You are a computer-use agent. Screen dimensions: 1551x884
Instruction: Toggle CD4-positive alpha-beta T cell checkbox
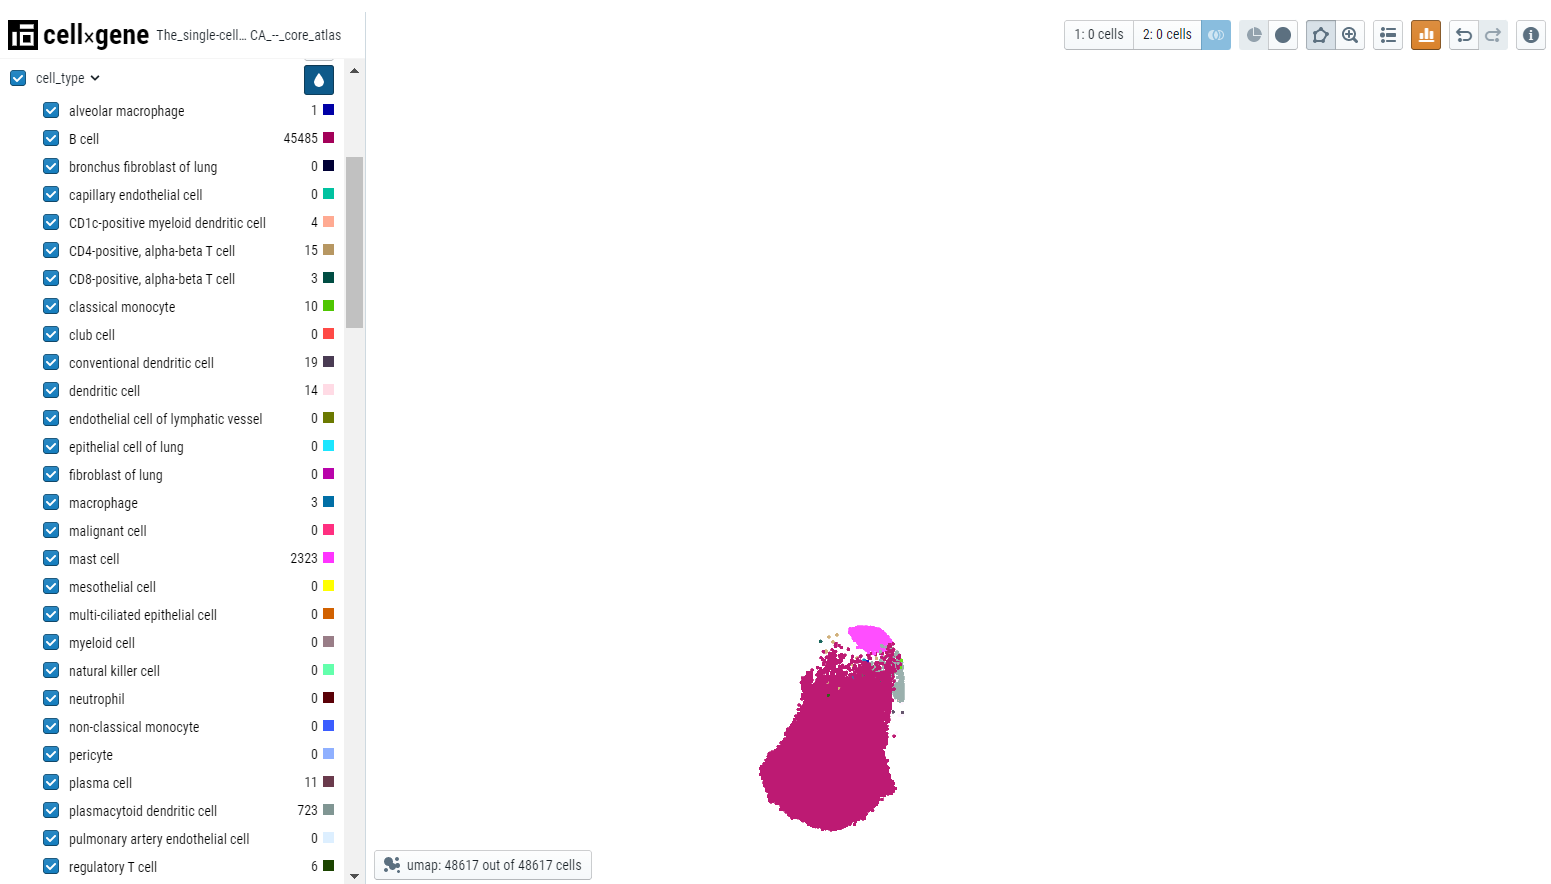click(x=51, y=250)
